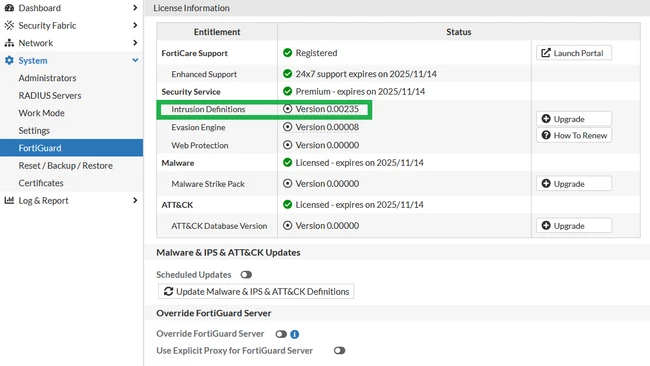Click the Security Service row label

click(191, 92)
